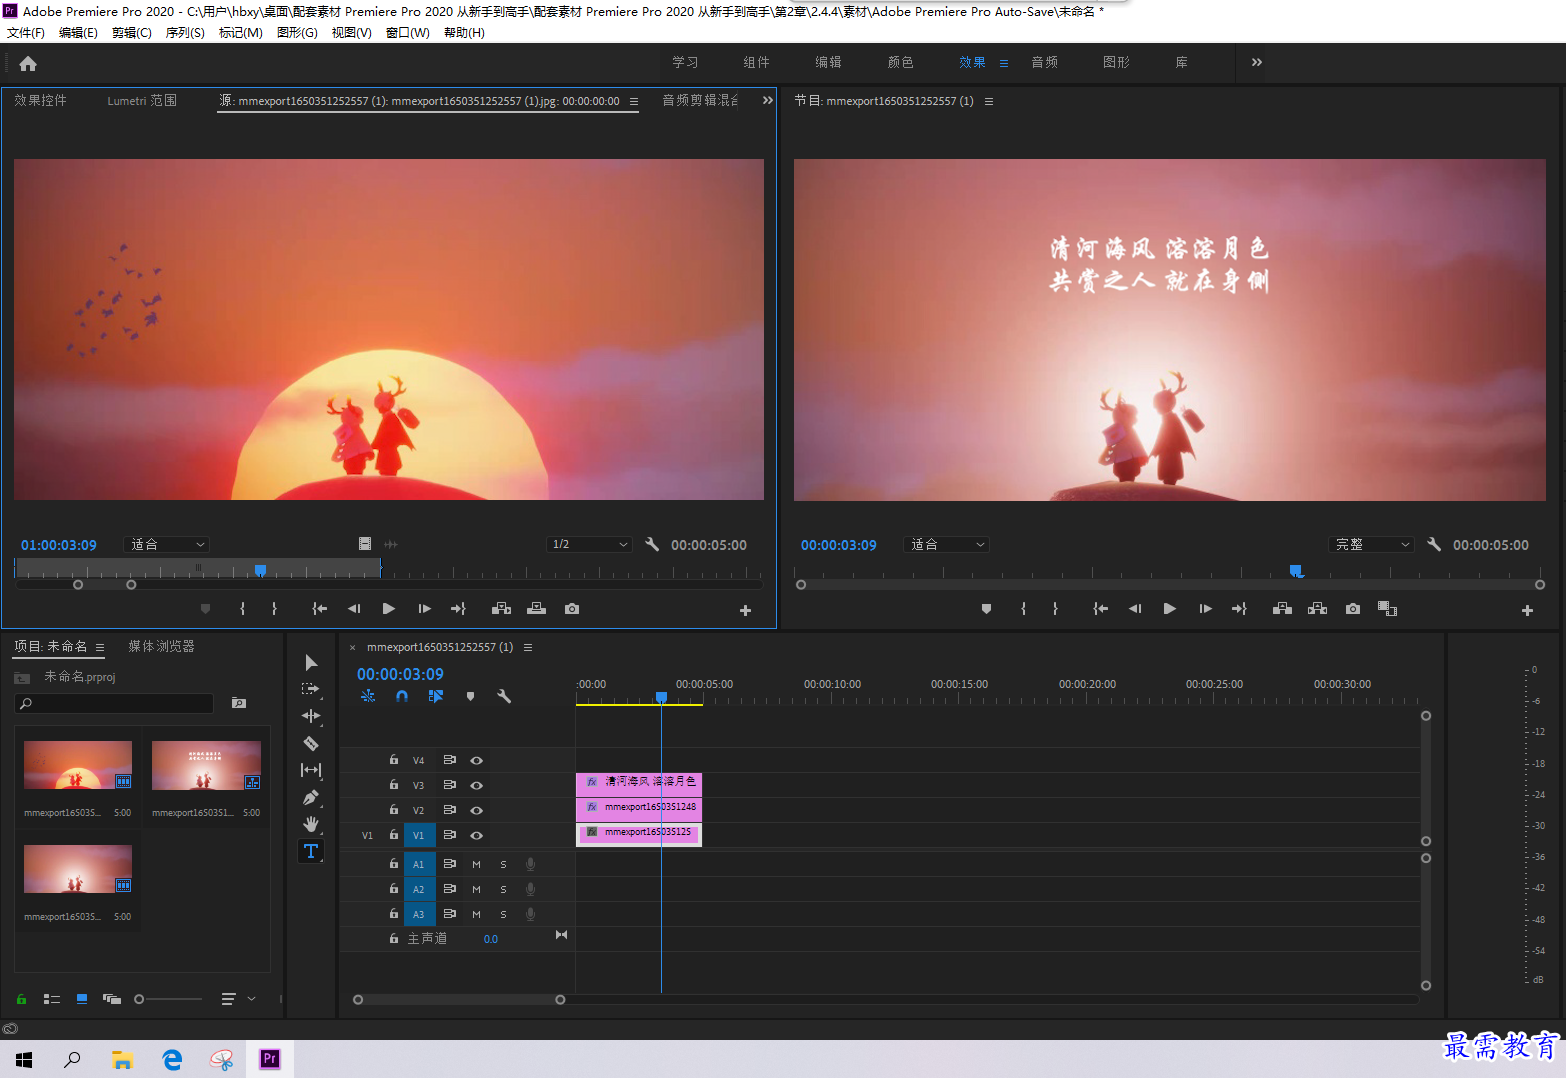1566x1078 pixels.
Task: Click Extract in the Program monitor
Action: tap(1318, 609)
